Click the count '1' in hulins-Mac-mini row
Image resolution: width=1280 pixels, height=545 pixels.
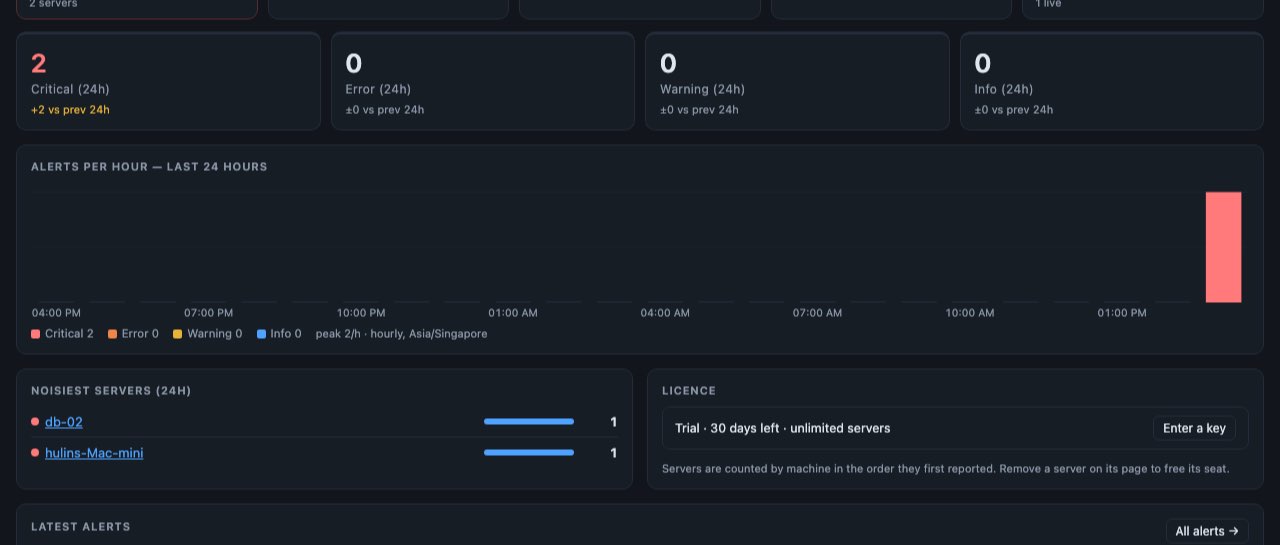click(614, 453)
